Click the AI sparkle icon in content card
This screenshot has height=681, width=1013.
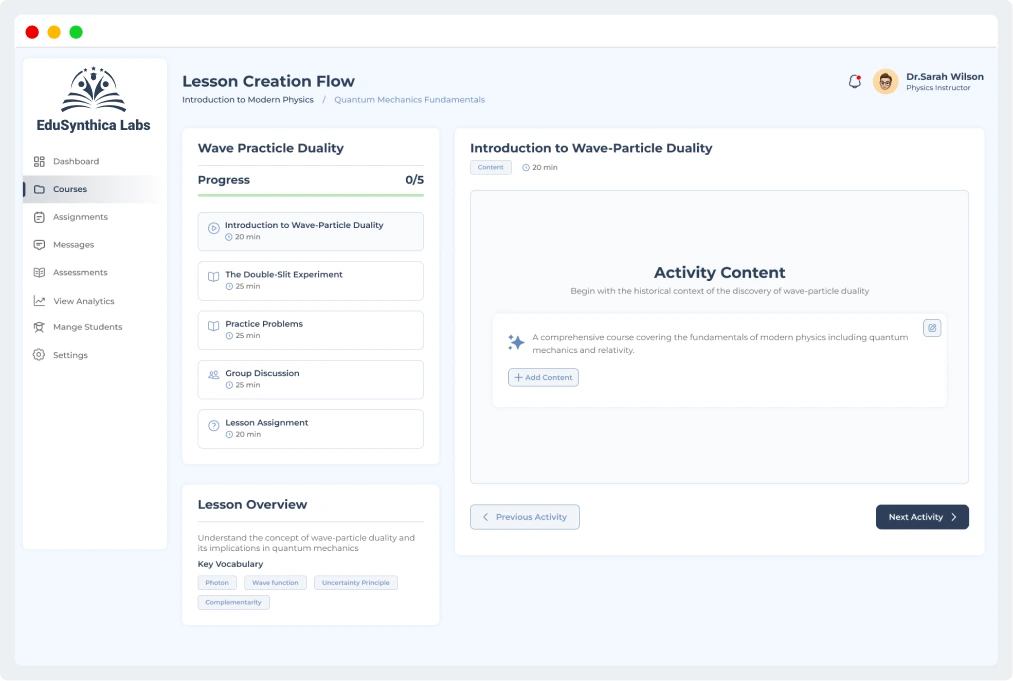click(516, 343)
